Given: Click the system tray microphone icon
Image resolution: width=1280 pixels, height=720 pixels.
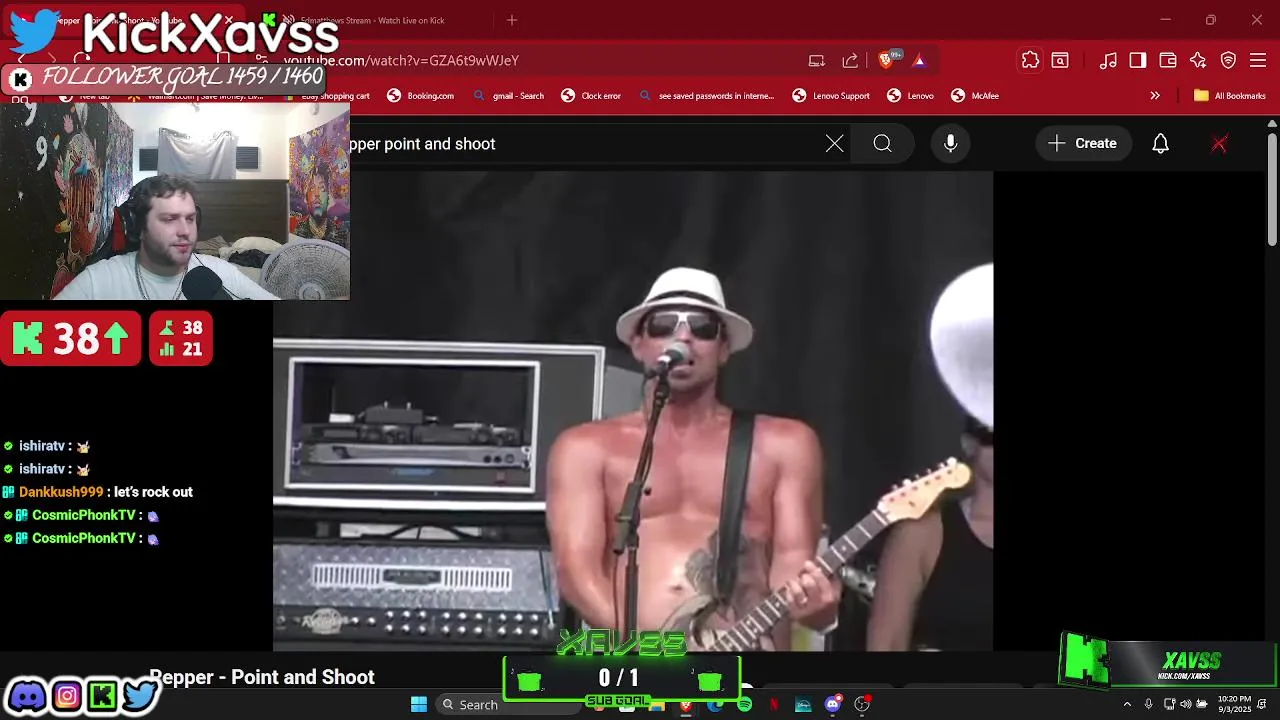Looking at the screenshot, I should 1148,704.
